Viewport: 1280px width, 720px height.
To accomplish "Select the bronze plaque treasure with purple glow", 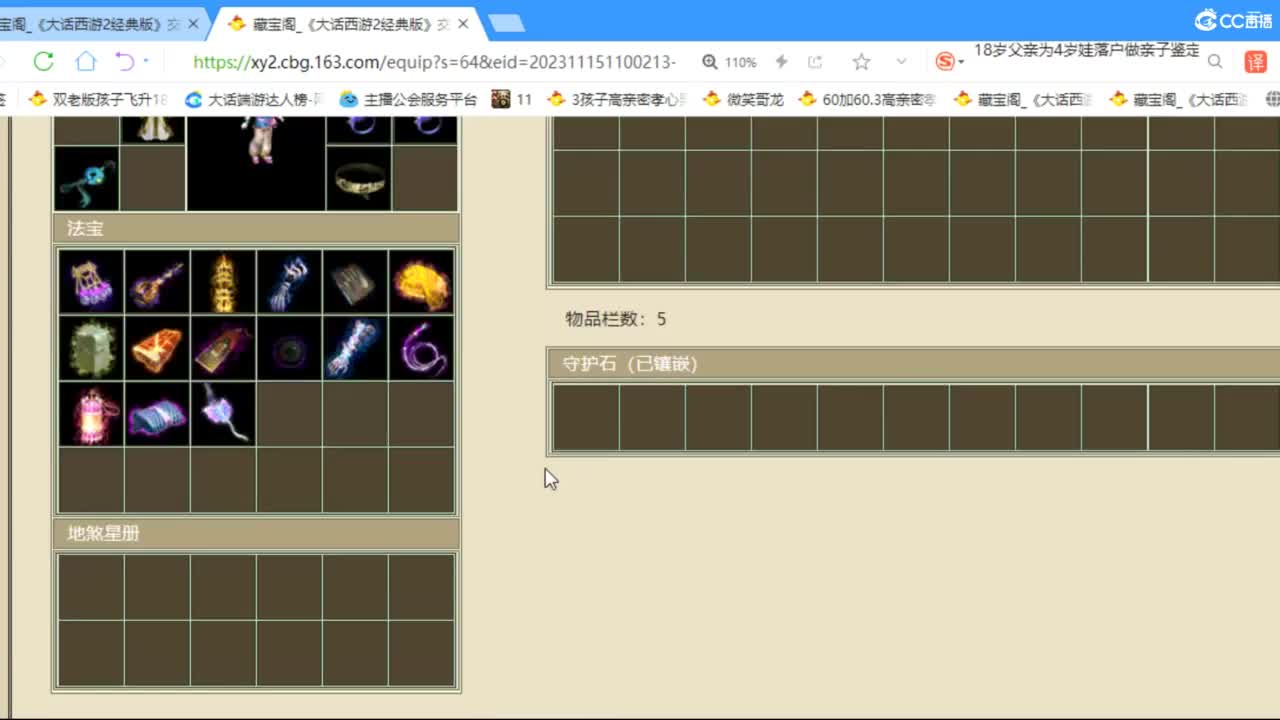I will [x=223, y=348].
